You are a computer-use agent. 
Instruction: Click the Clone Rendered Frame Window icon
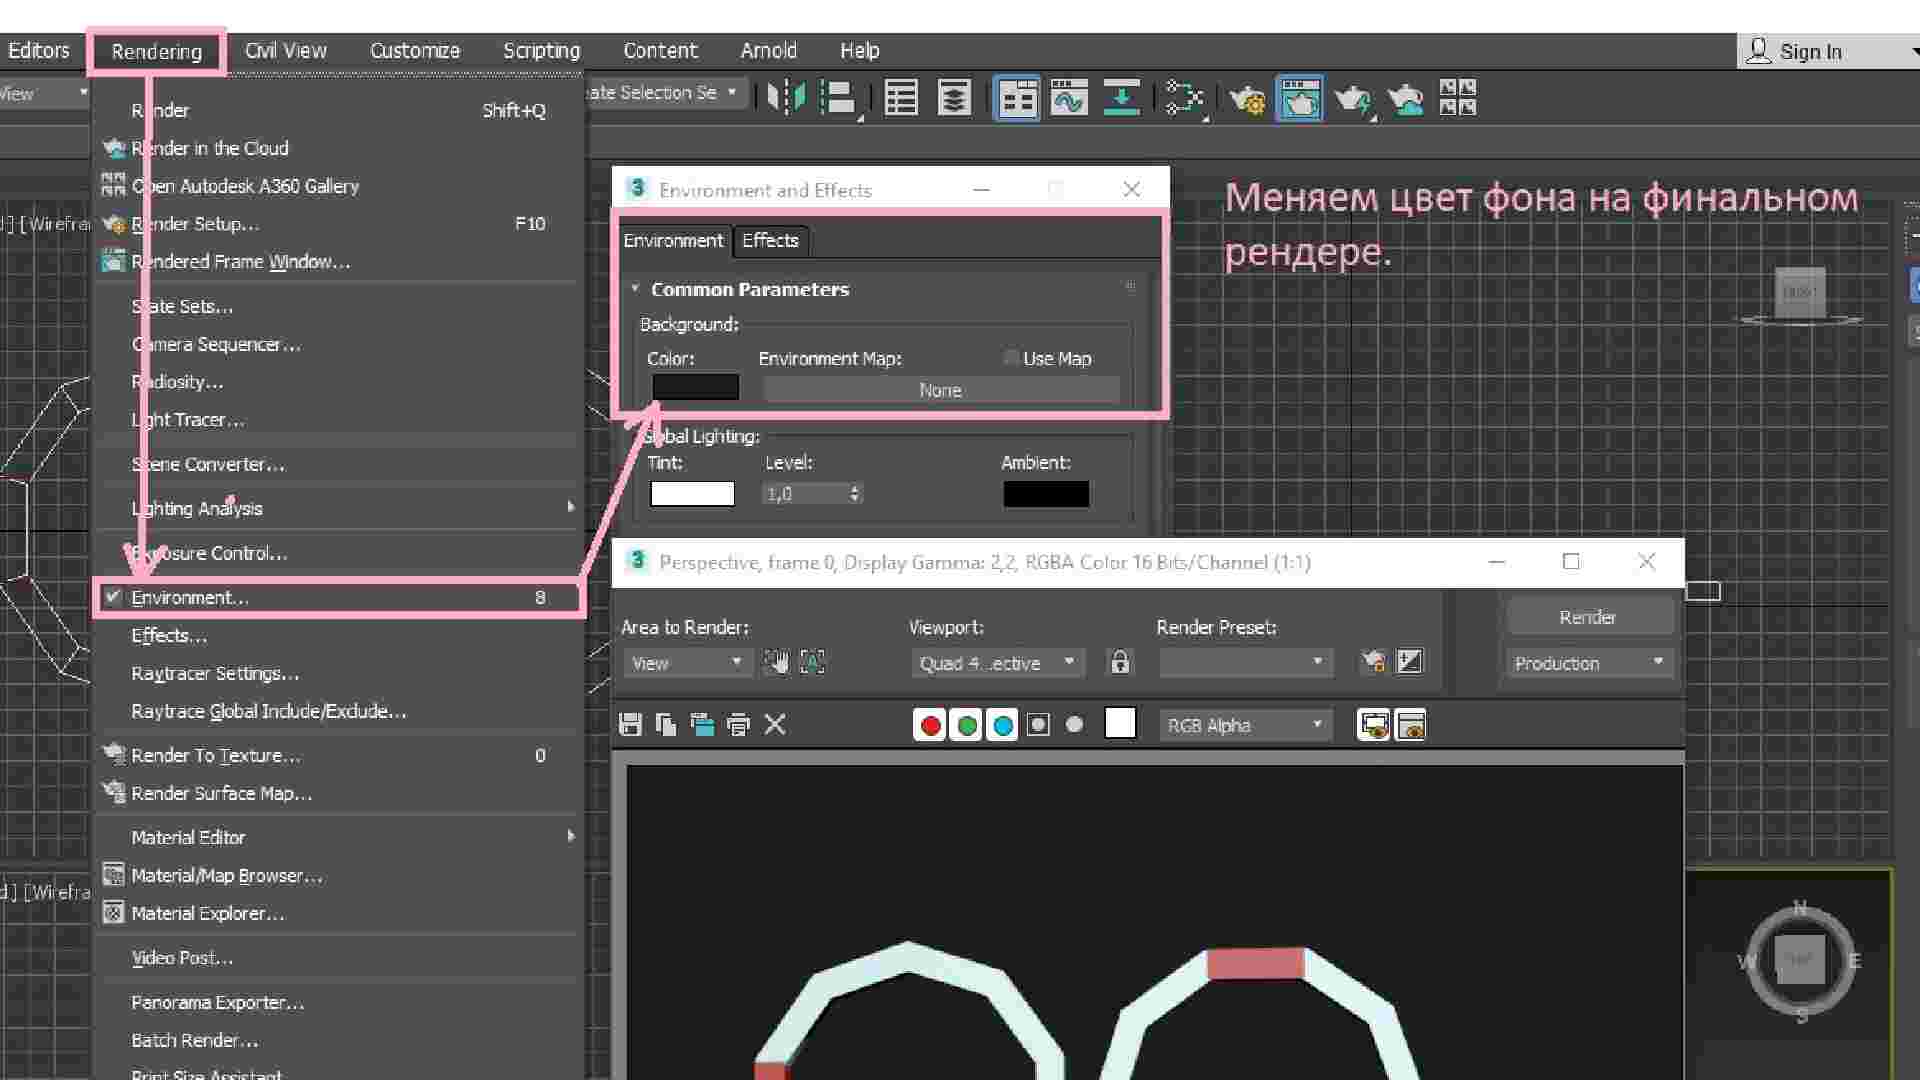click(702, 725)
